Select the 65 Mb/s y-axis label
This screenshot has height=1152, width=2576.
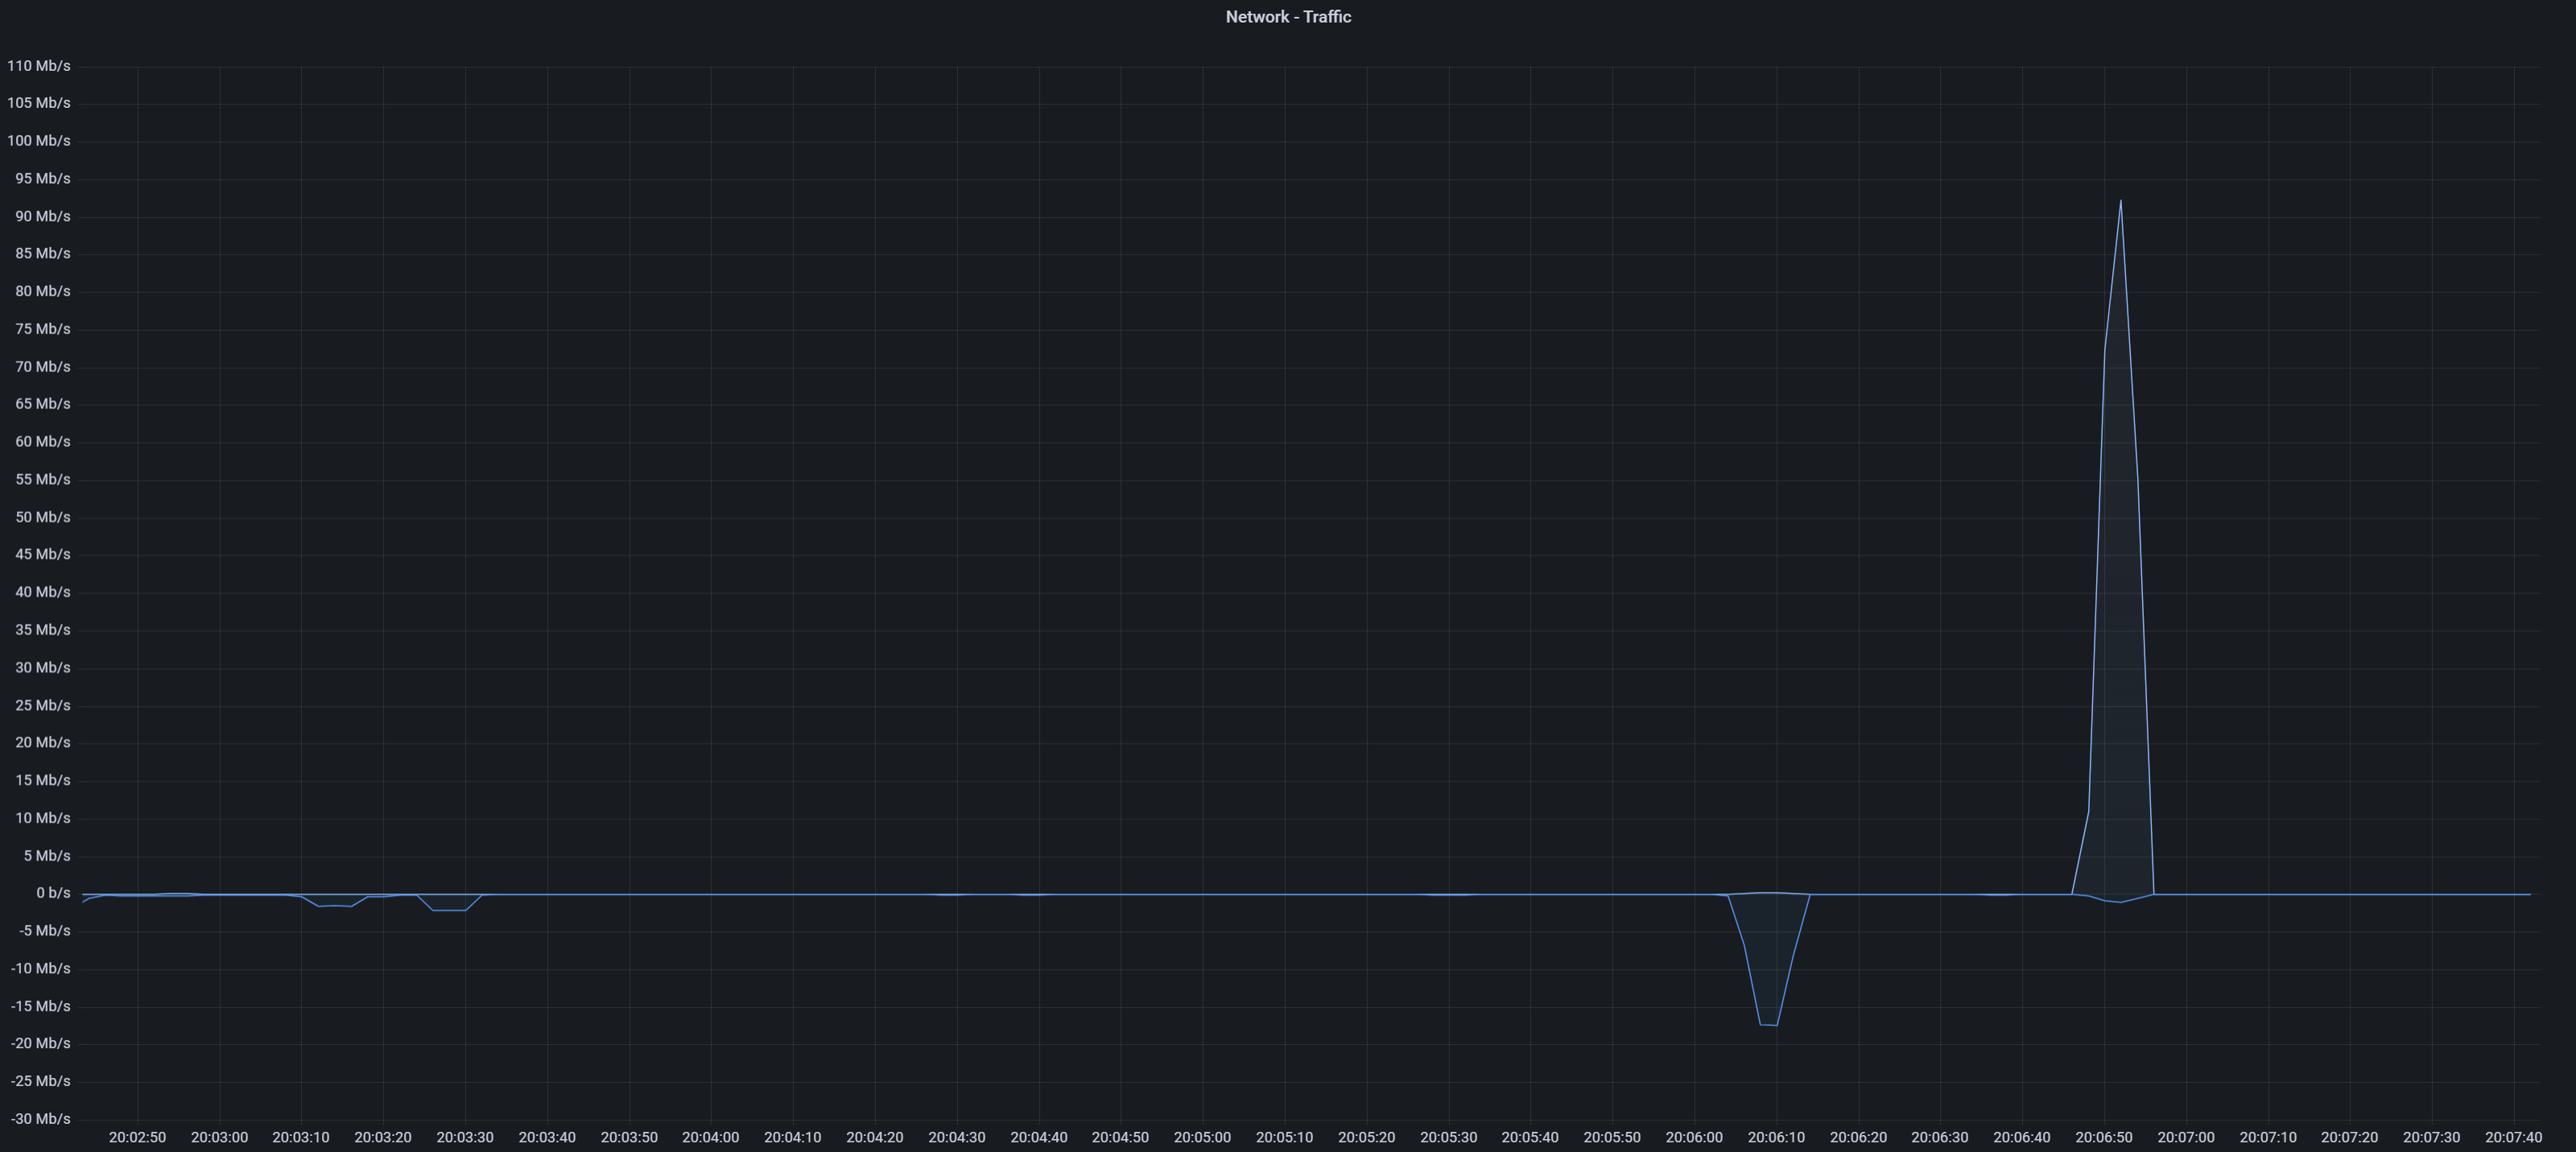[43, 404]
